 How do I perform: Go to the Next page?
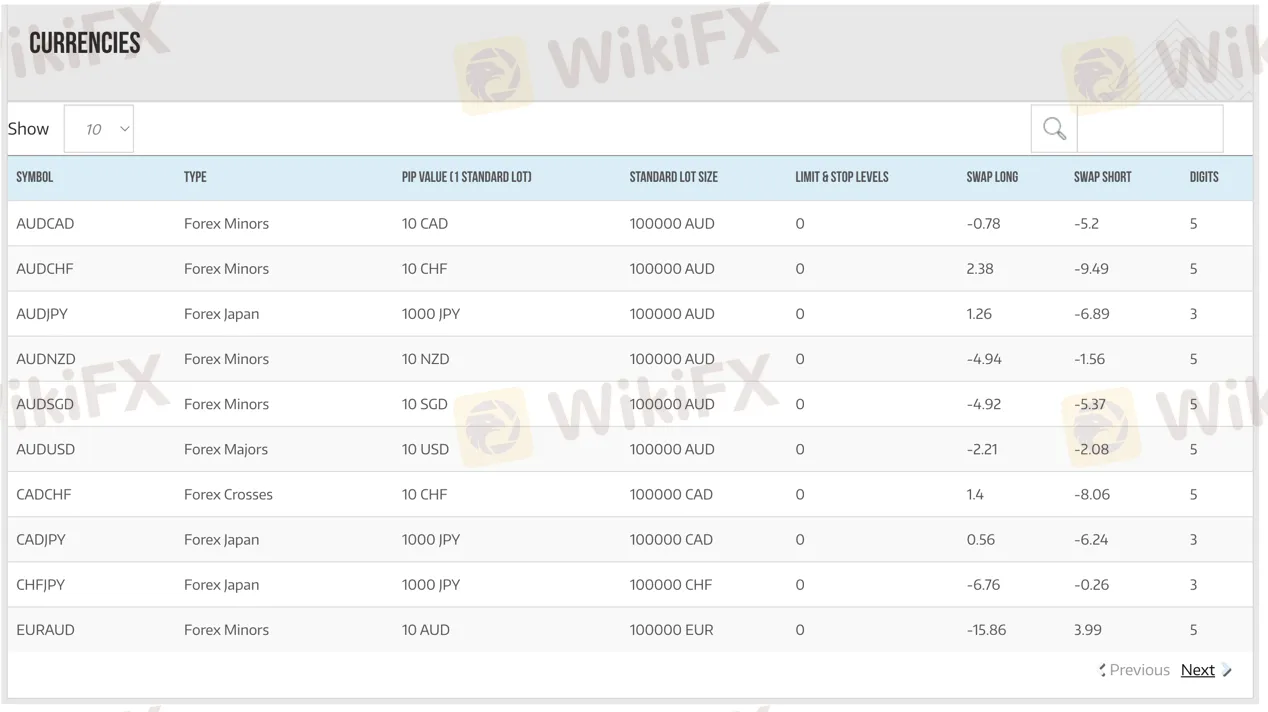point(1197,670)
